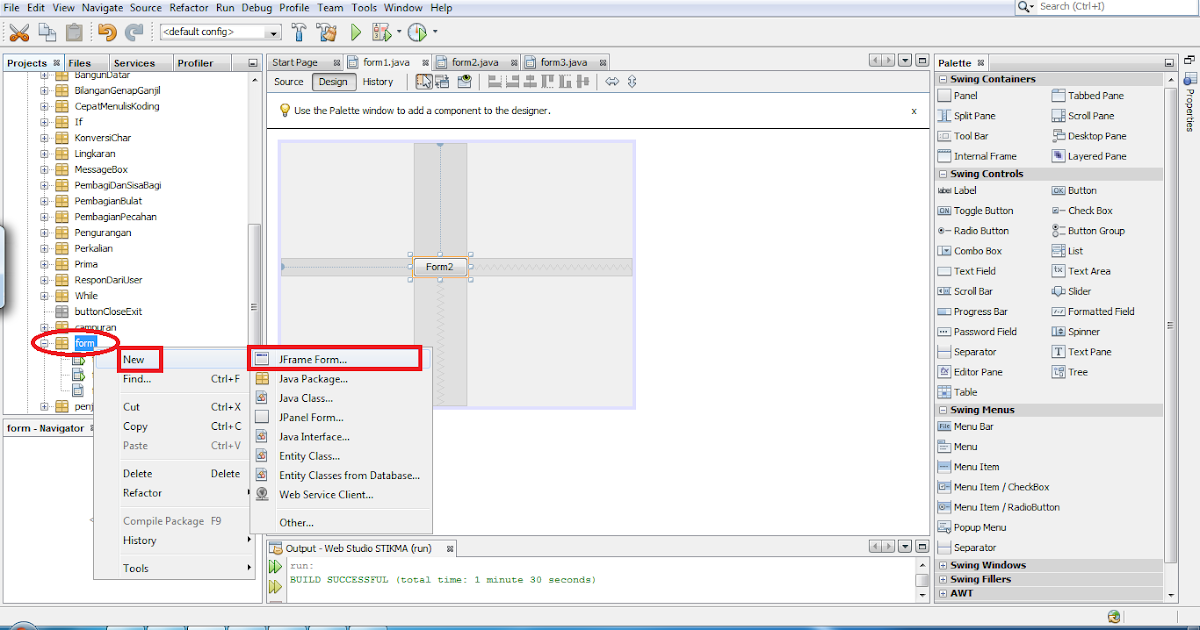This screenshot has height=630, width=1200.
Task: Click the Clean and Build hammer icon
Action: (326, 31)
